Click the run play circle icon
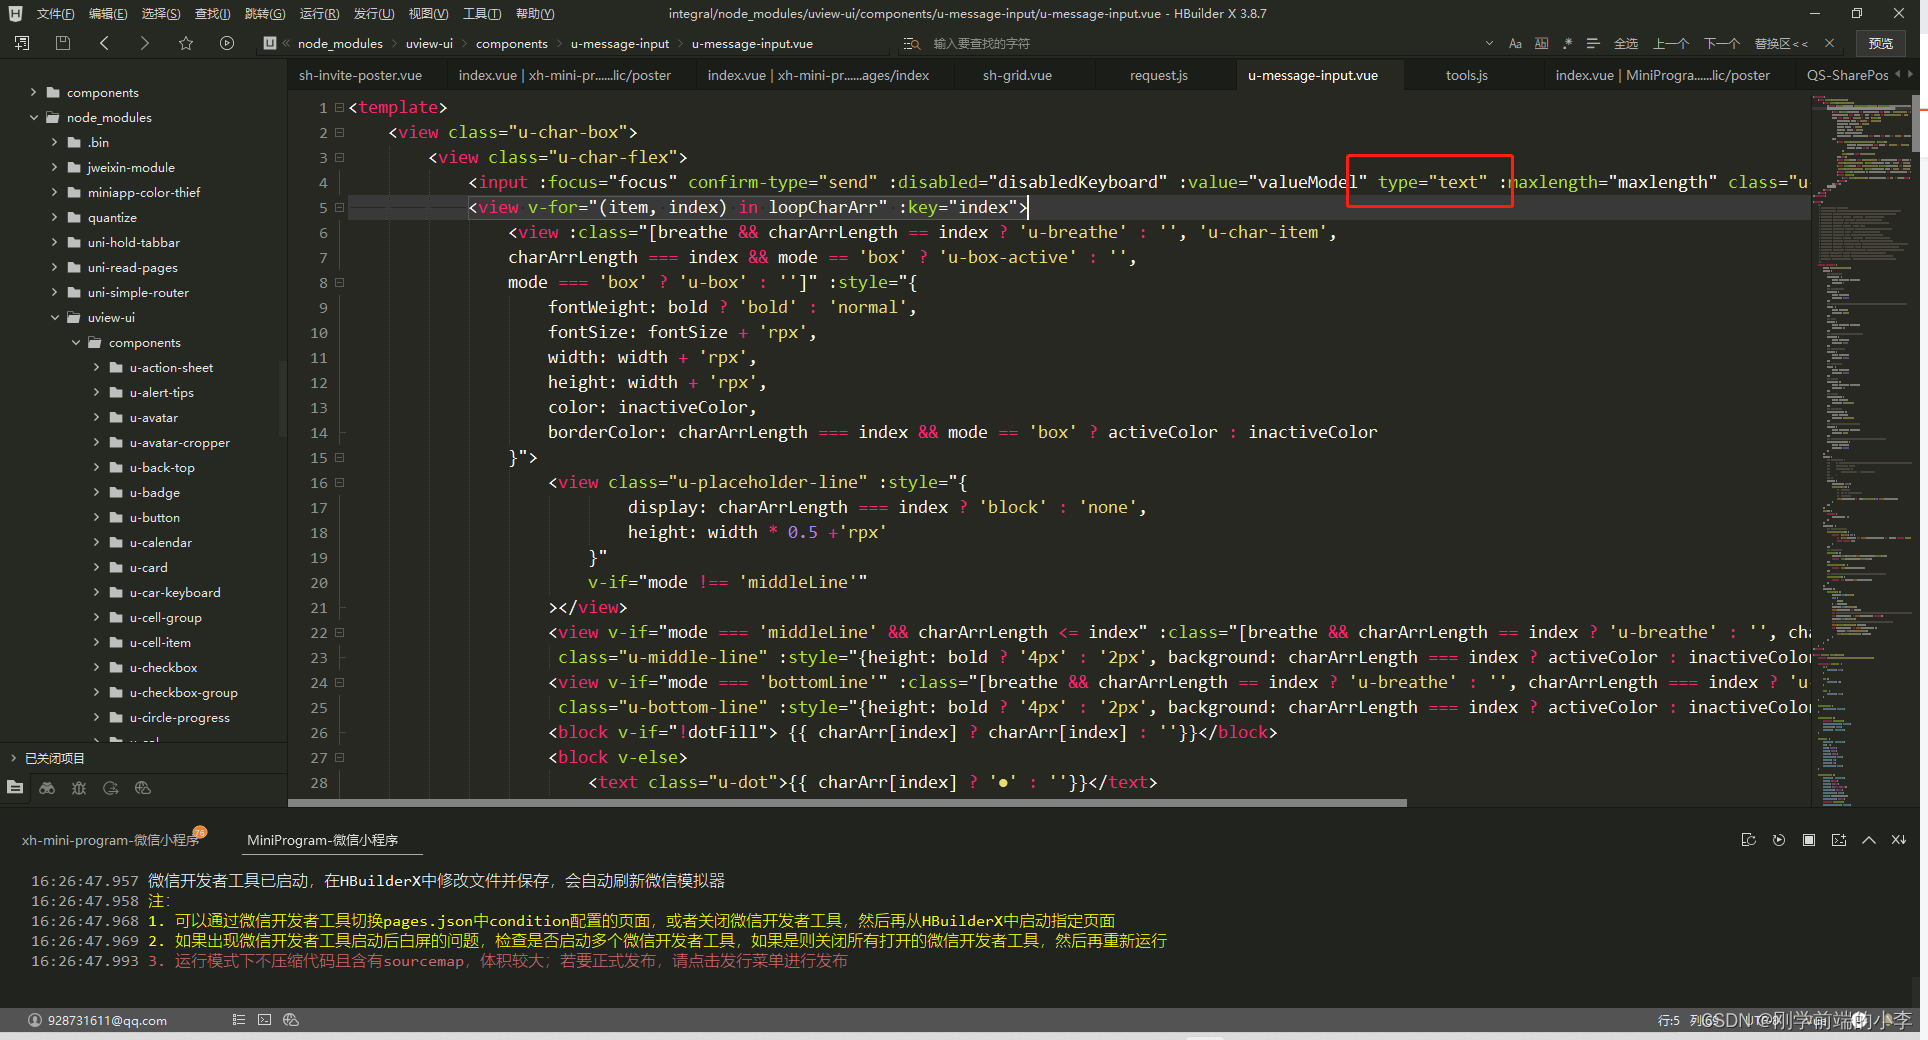Image resolution: width=1928 pixels, height=1040 pixels. click(x=227, y=43)
